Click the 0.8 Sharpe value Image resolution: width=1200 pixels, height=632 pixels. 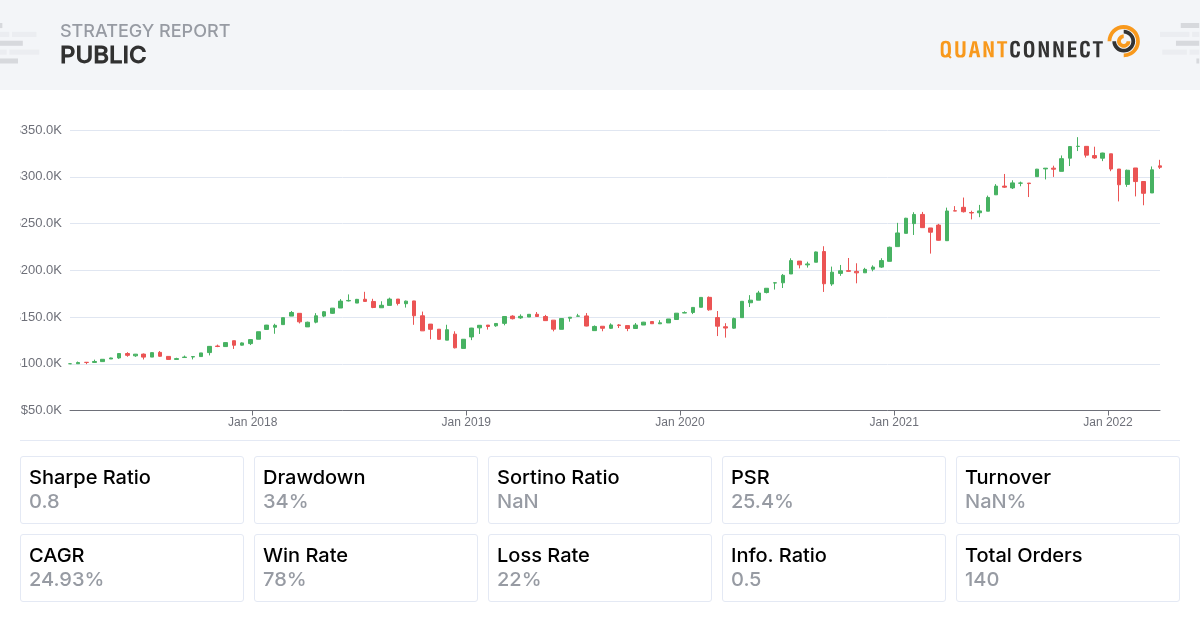pos(44,502)
